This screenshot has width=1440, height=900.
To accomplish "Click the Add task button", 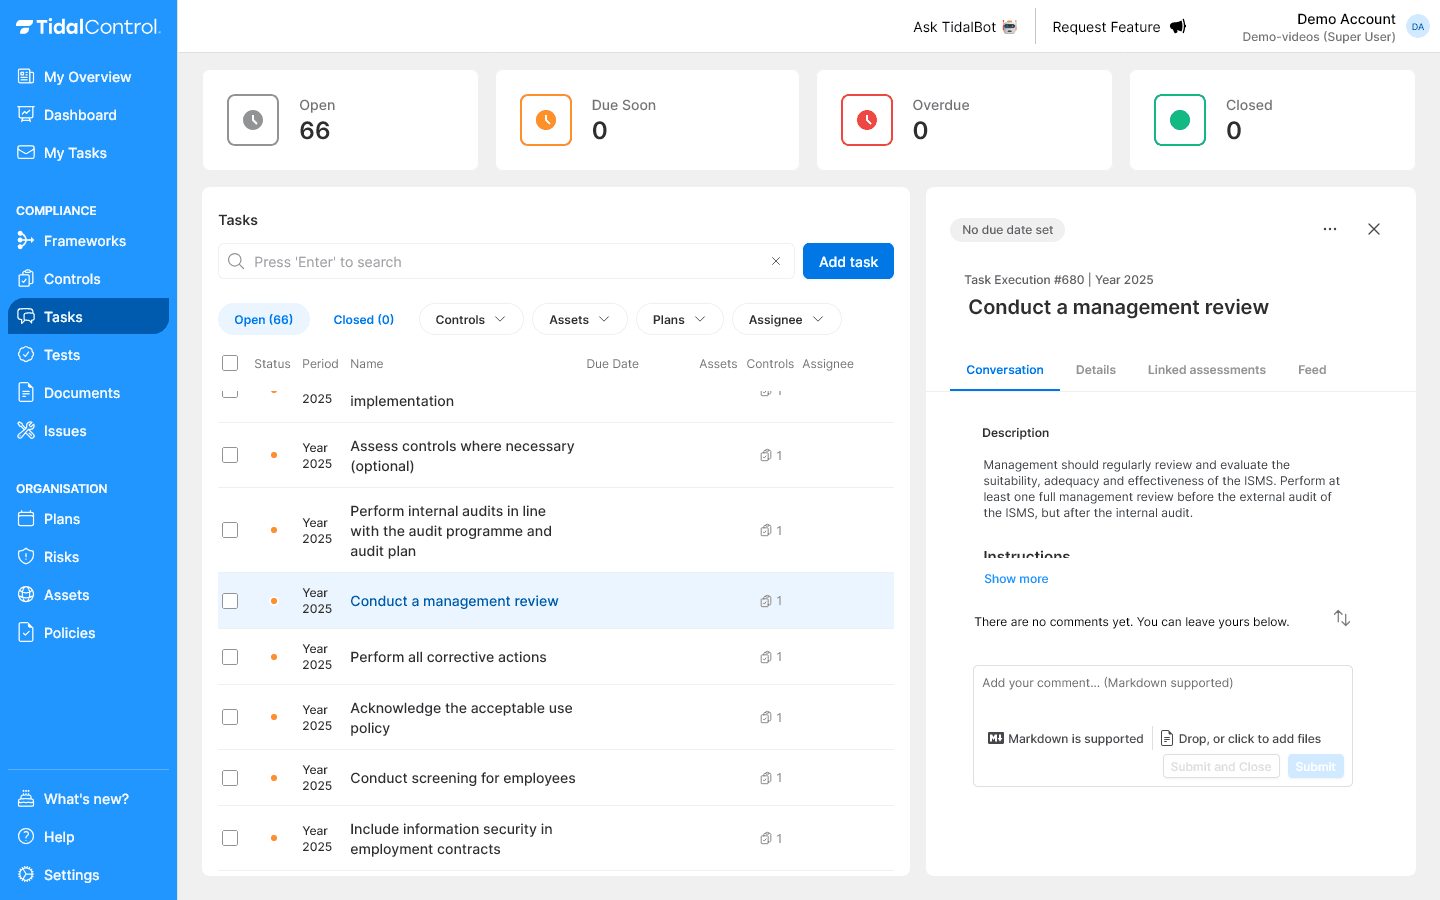I will pos(848,261).
